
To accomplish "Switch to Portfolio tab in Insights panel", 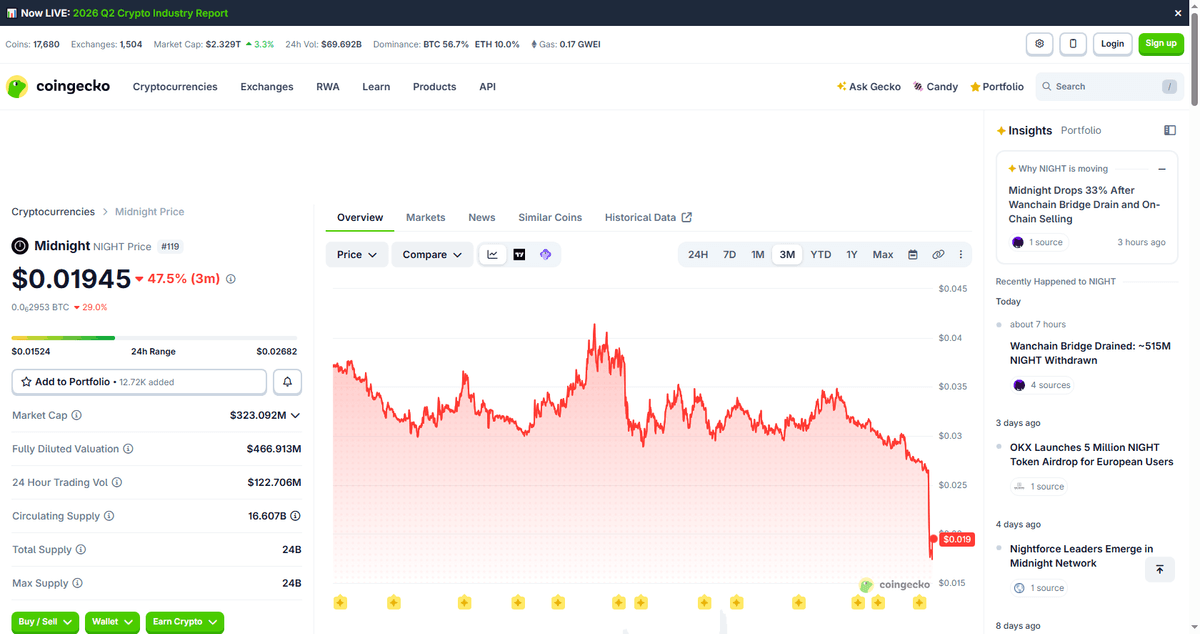I will (x=1081, y=131).
